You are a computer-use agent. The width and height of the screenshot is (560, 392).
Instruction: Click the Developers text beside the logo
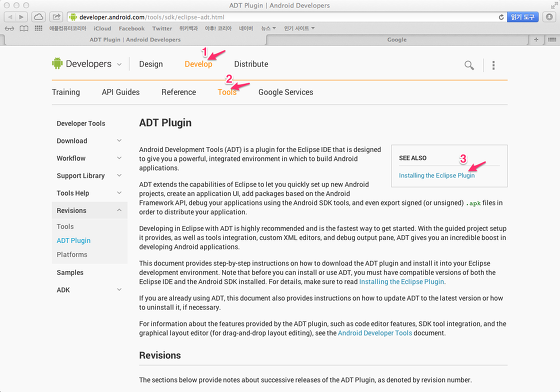[89, 64]
